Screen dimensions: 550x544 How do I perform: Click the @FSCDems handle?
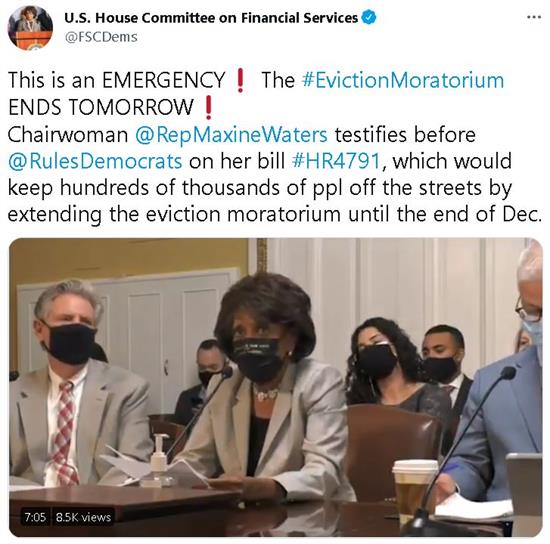point(101,37)
